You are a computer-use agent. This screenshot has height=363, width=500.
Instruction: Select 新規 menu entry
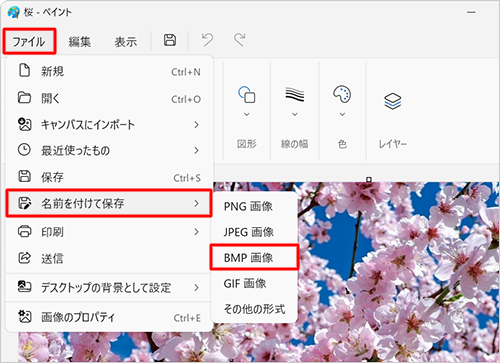pos(110,71)
